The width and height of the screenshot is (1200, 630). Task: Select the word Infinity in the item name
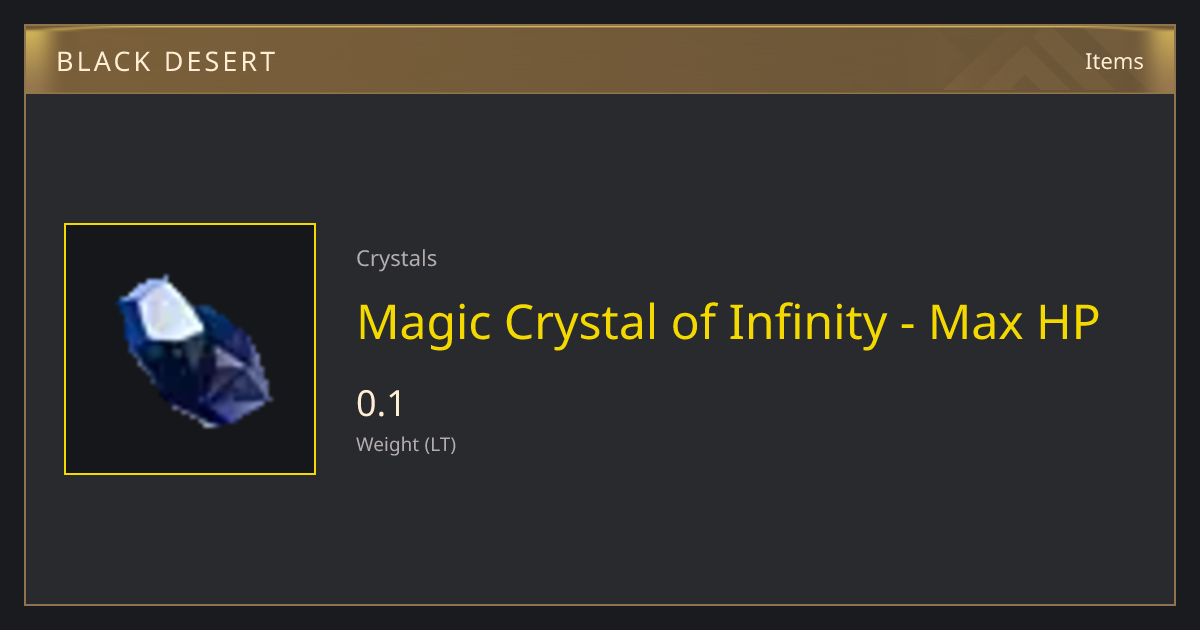(x=806, y=323)
